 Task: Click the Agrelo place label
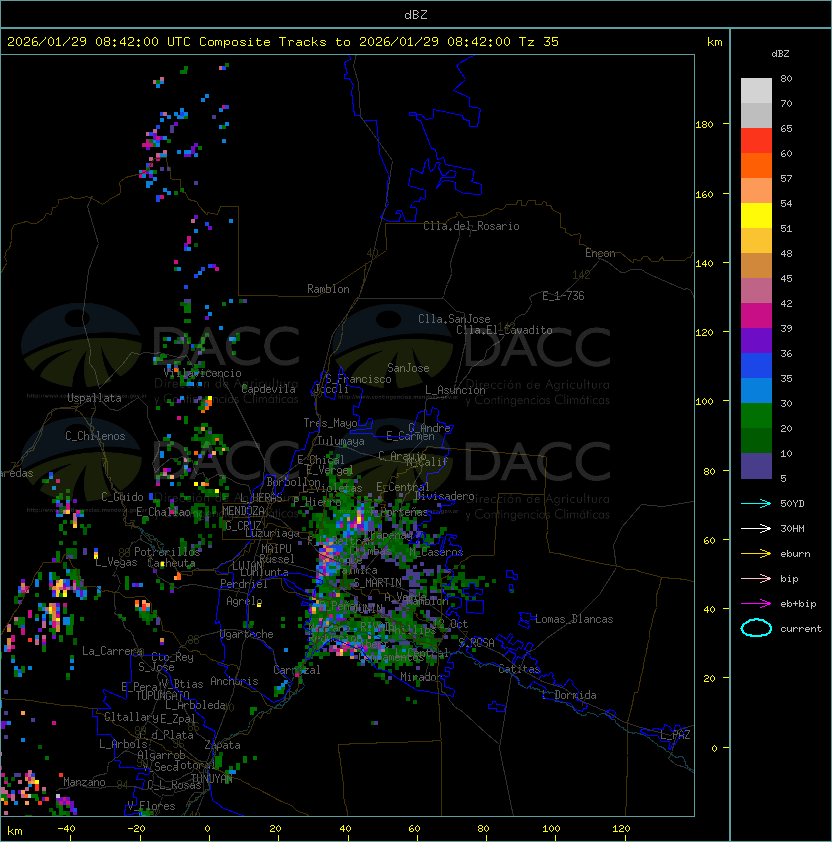[244, 601]
